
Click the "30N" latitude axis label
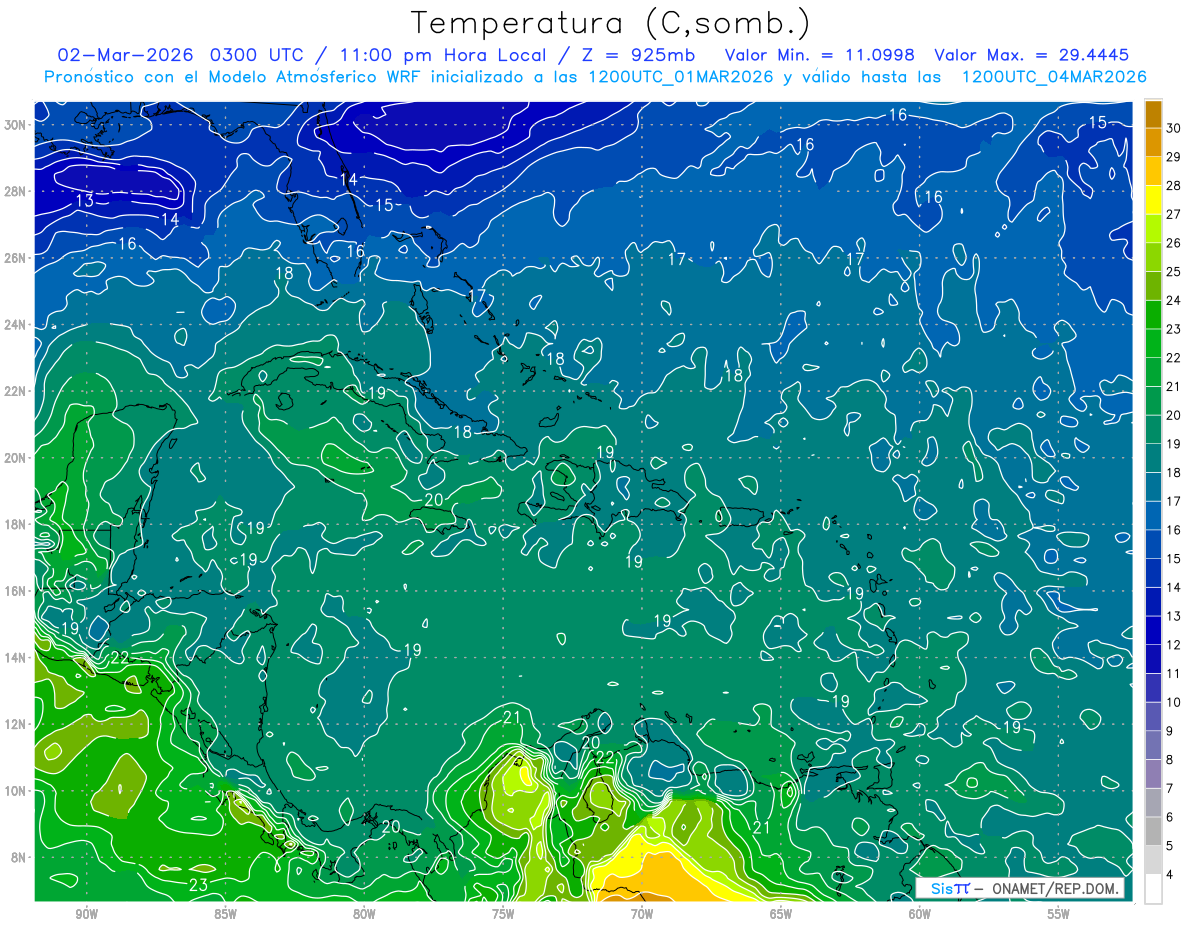click(15, 125)
